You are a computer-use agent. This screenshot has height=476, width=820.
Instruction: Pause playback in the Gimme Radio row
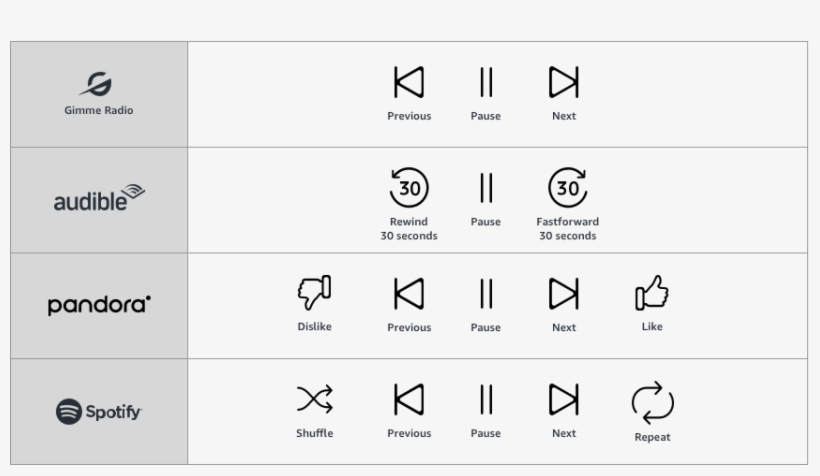click(x=486, y=82)
